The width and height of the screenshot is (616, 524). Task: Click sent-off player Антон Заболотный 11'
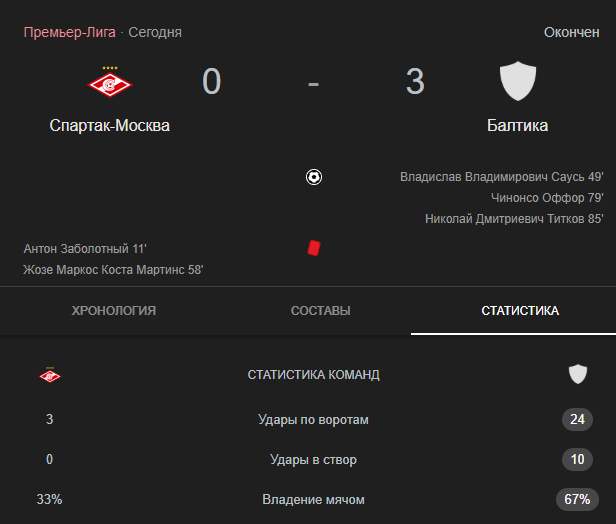point(85,249)
